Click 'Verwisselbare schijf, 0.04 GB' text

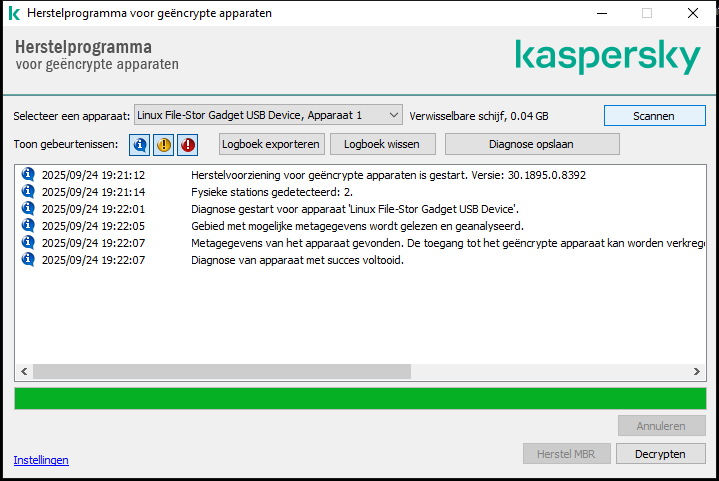479,116
